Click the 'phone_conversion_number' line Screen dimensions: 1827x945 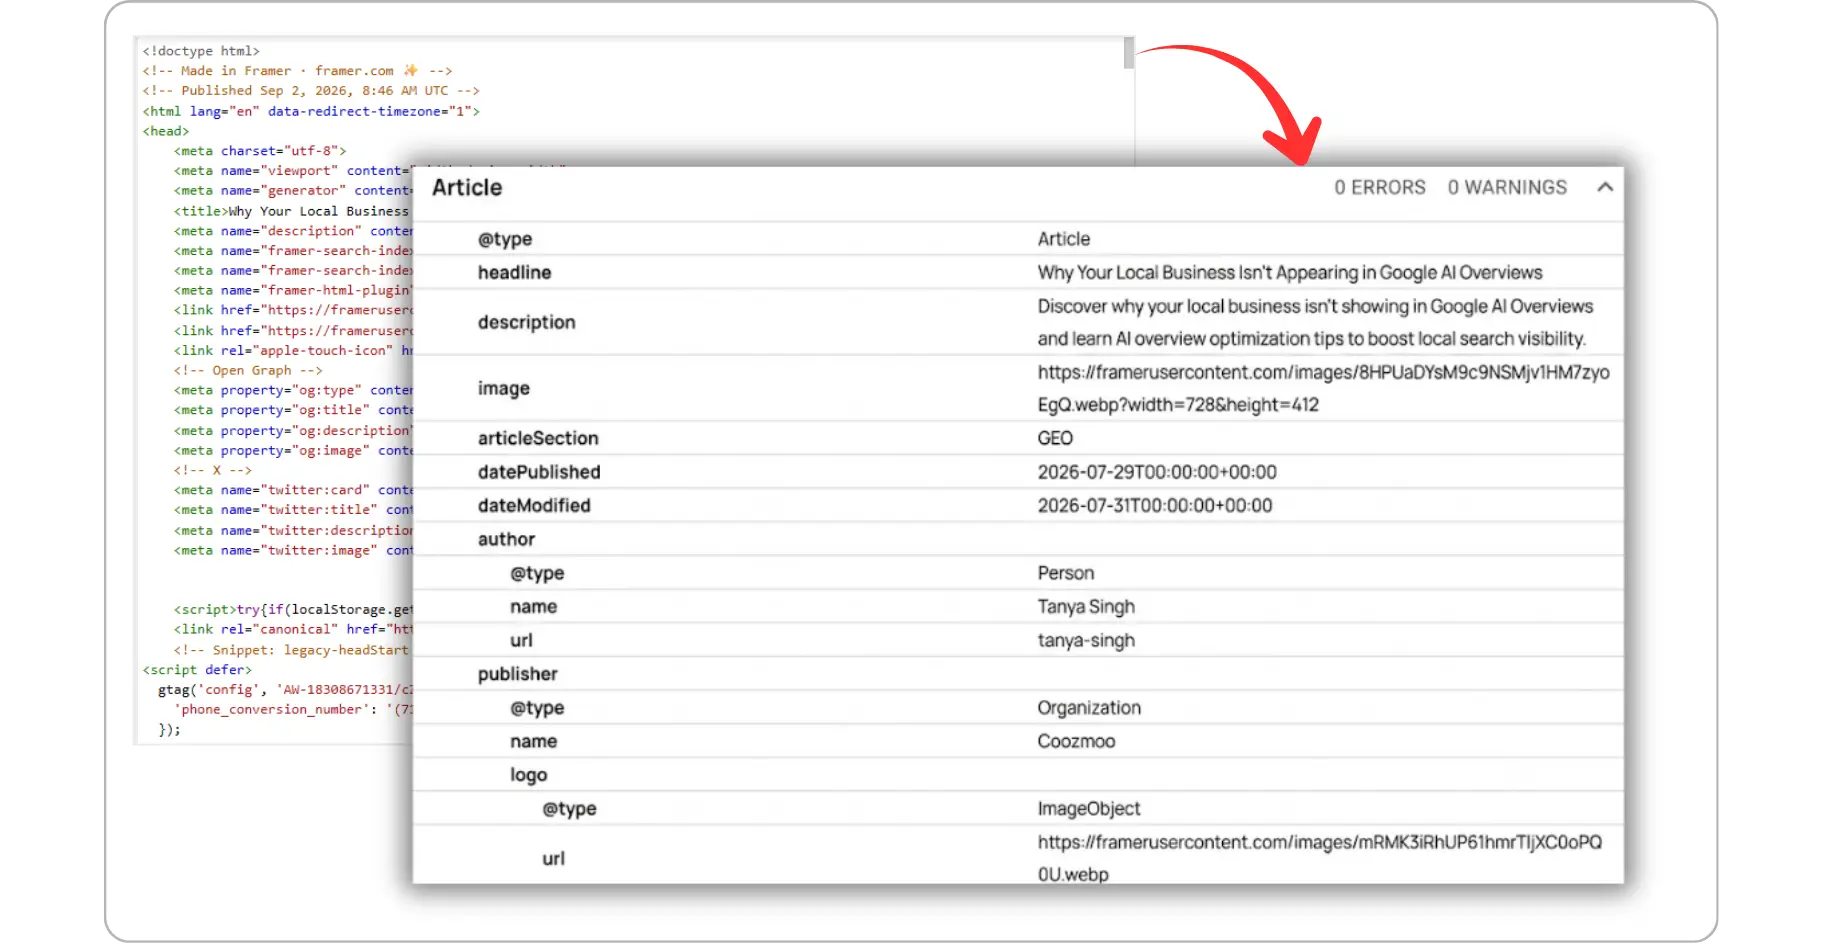coord(293,709)
